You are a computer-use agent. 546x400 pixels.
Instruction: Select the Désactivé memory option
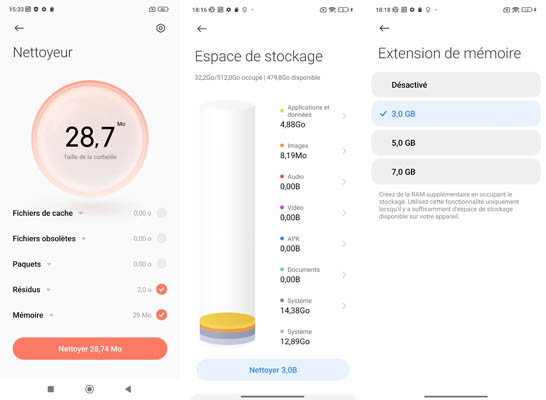pyautogui.click(x=456, y=85)
